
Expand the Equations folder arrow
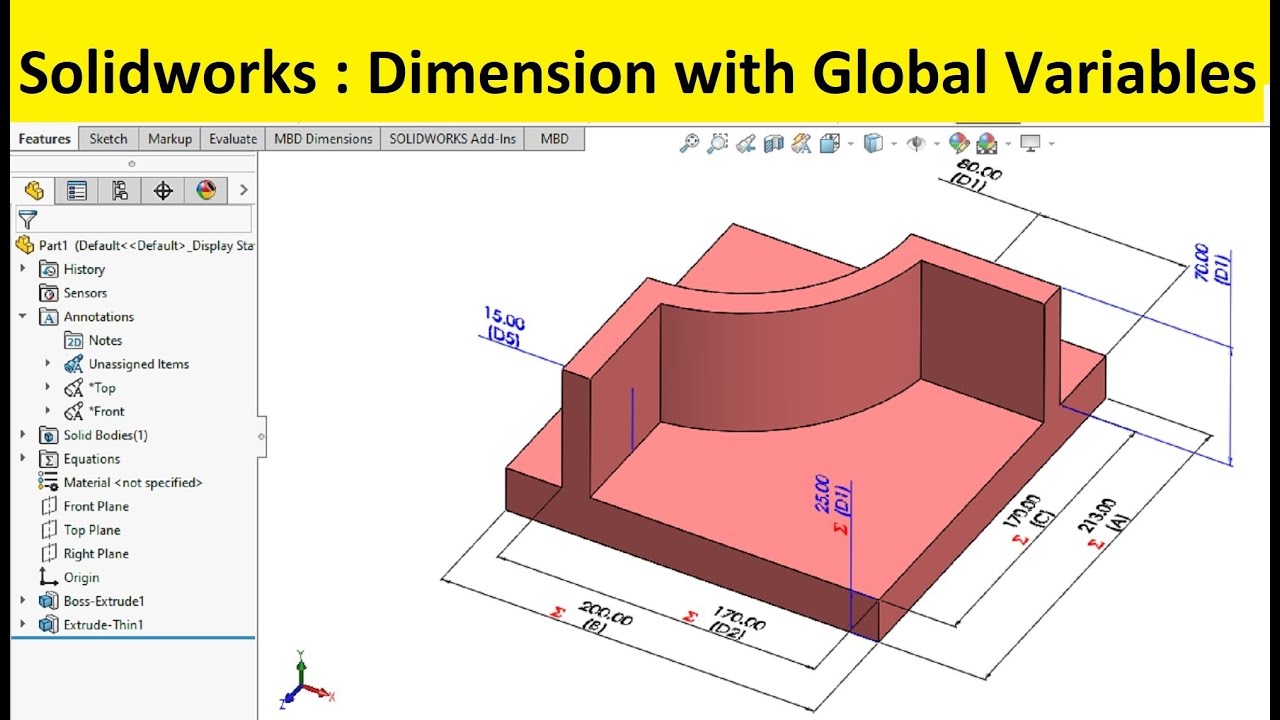(23, 459)
